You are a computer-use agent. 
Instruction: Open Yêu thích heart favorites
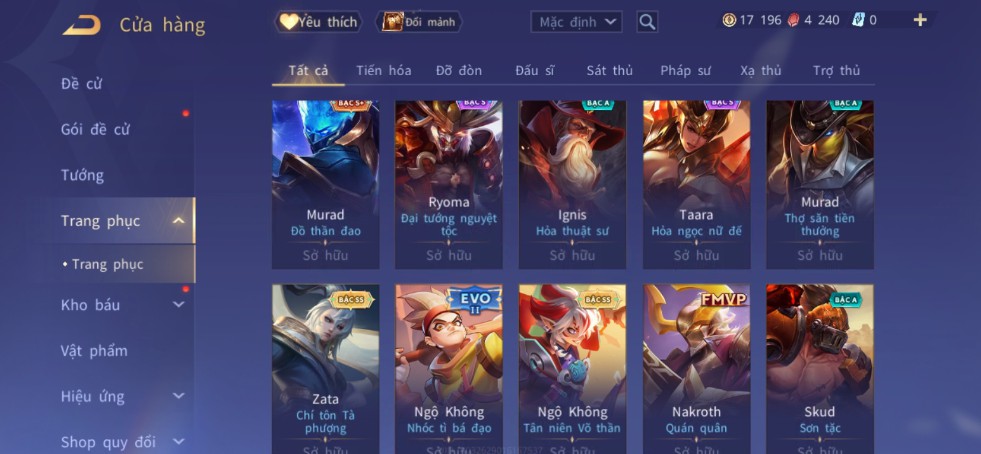coord(319,23)
